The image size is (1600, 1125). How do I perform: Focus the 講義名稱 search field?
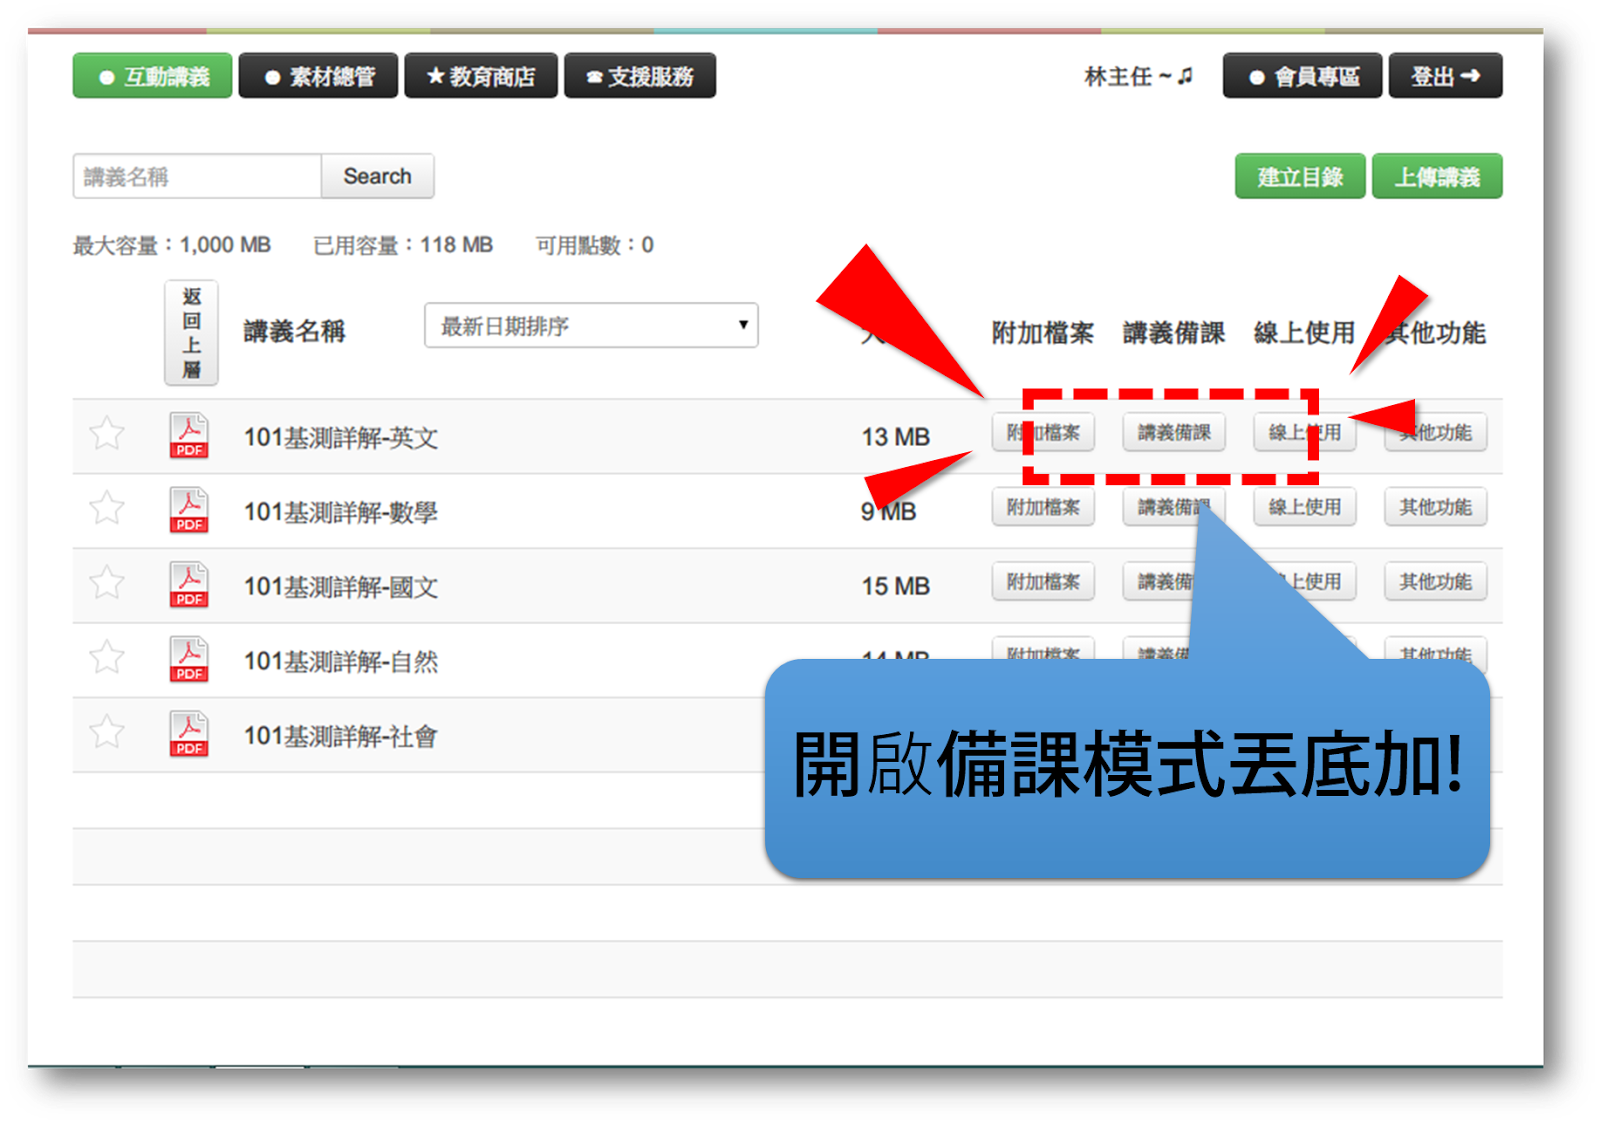click(197, 177)
